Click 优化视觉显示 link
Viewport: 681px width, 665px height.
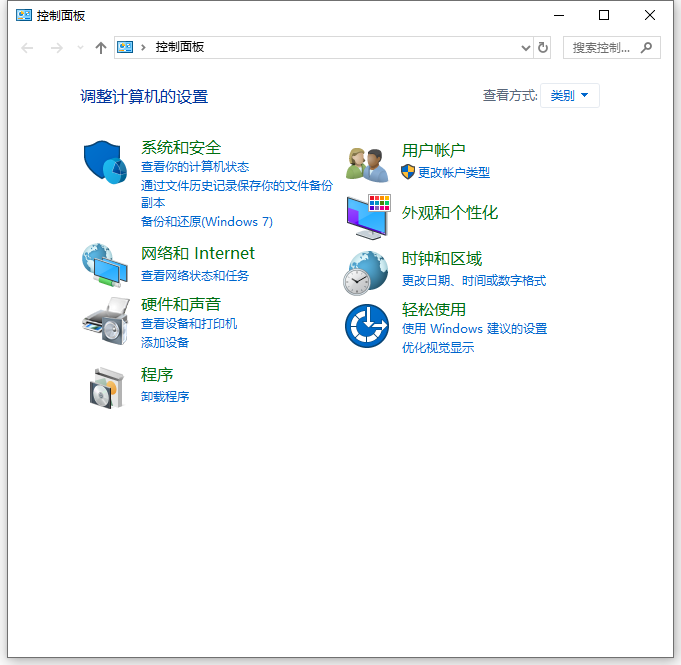click(x=438, y=347)
